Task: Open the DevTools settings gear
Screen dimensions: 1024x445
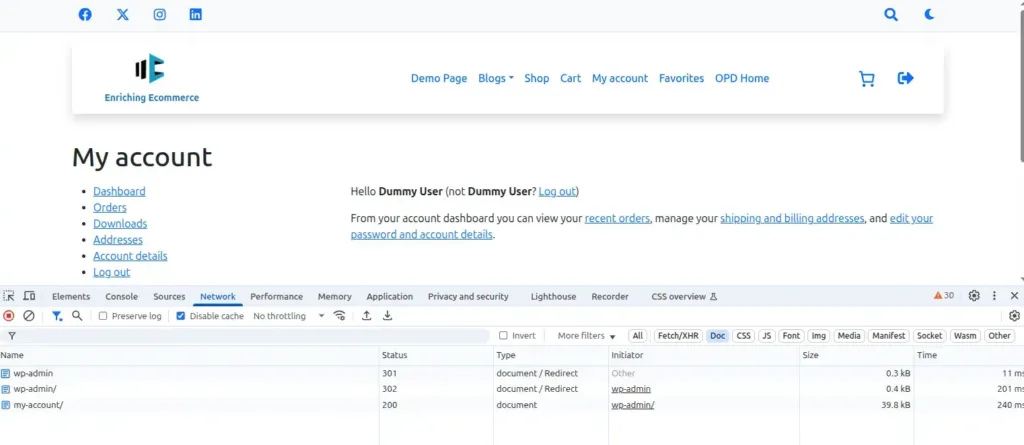Action: tap(974, 296)
